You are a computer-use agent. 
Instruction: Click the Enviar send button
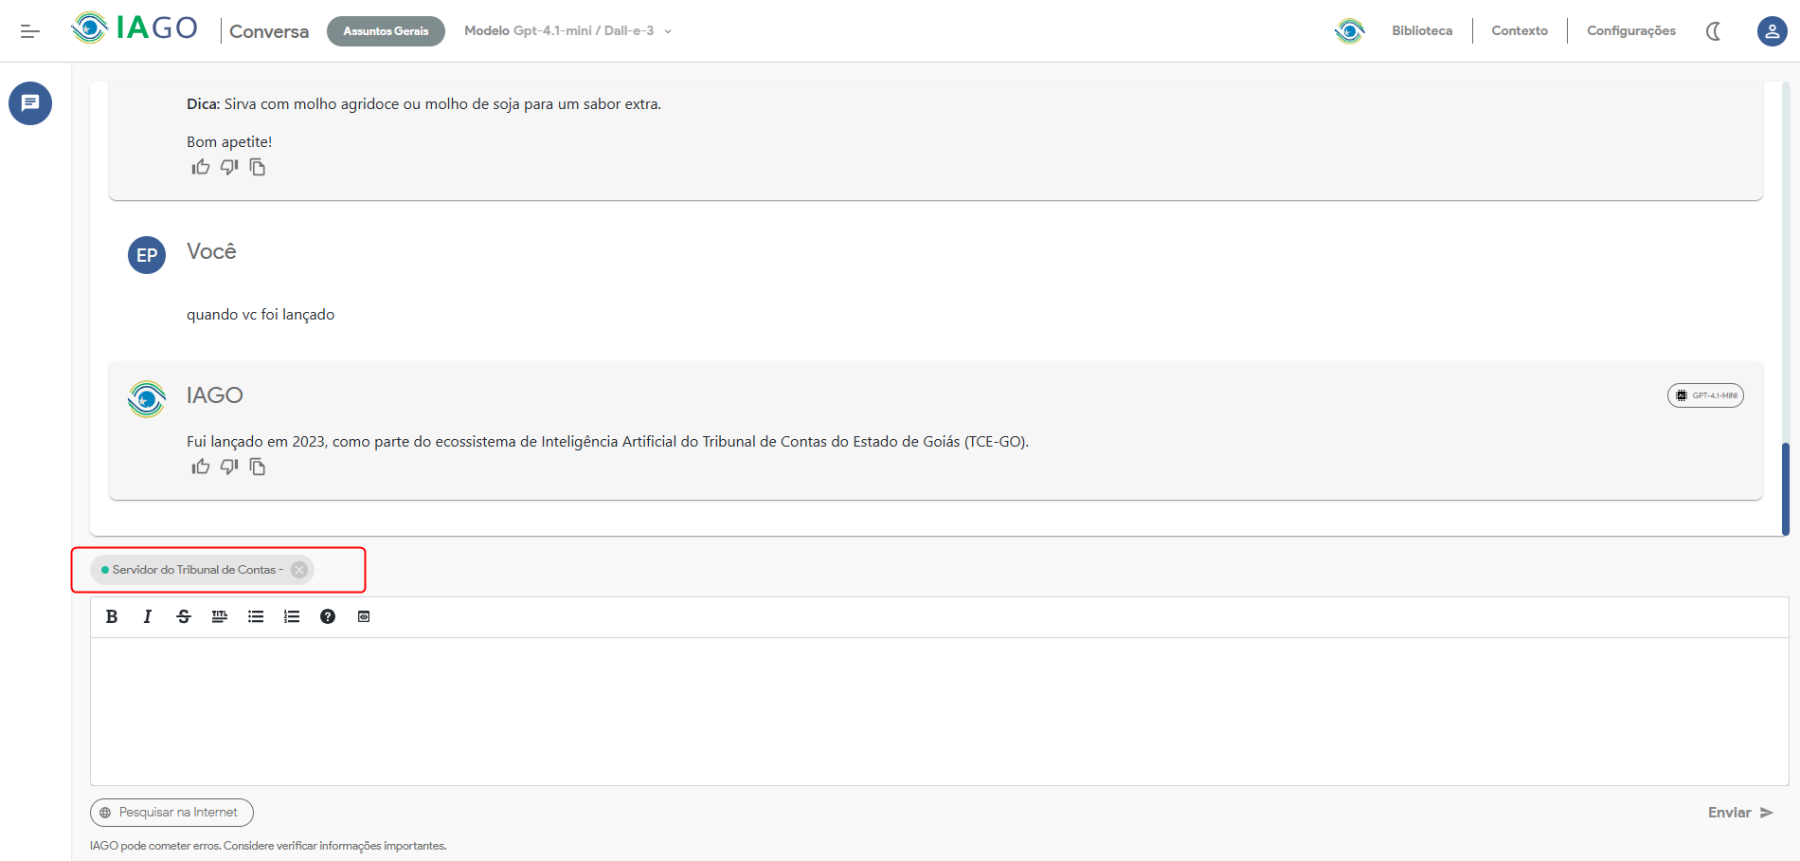tap(1740, 812)
